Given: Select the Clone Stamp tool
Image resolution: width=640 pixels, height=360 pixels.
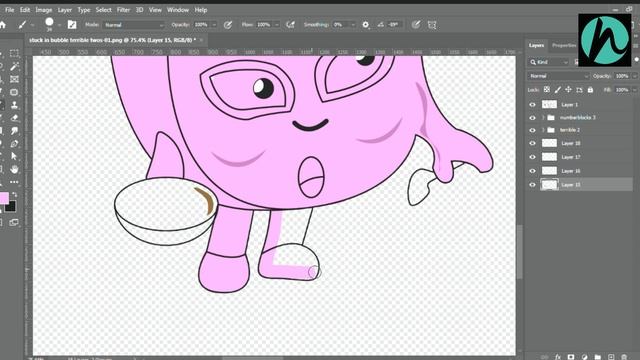Looking at the screenshot, I should [14, 105].
